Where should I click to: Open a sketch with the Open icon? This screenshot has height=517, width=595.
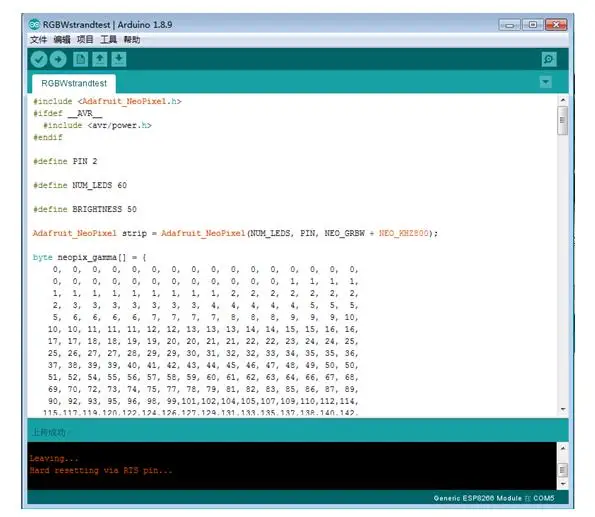point(100,59)
